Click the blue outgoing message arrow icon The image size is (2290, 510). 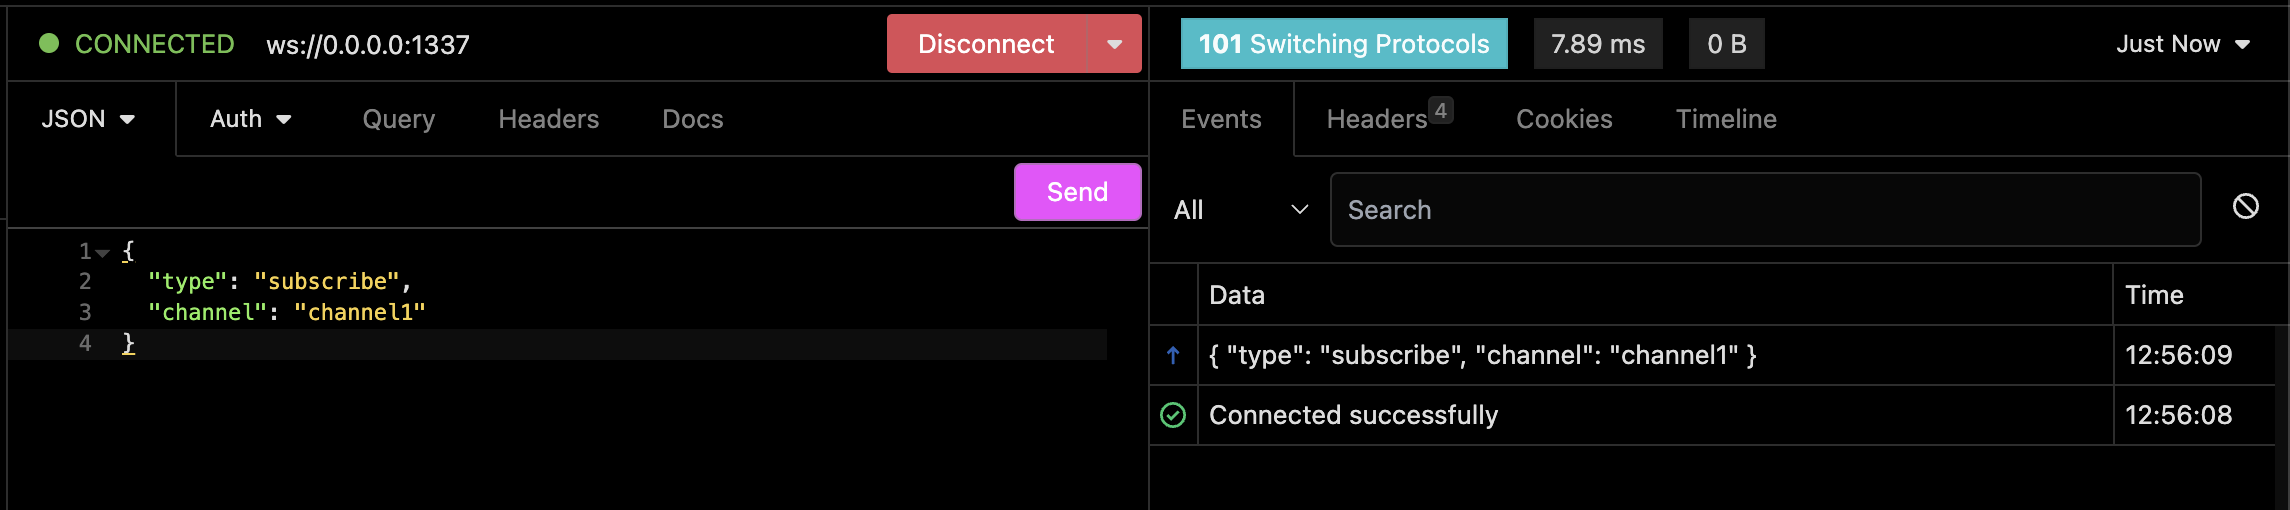[1173, 355]
